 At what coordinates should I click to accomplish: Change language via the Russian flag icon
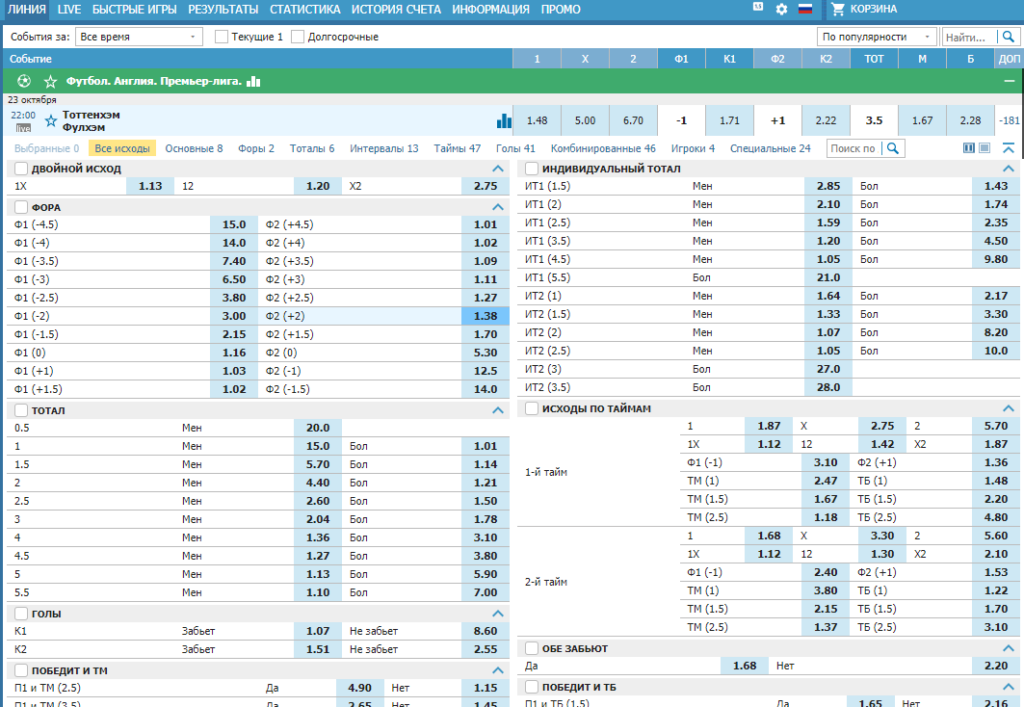805,9
